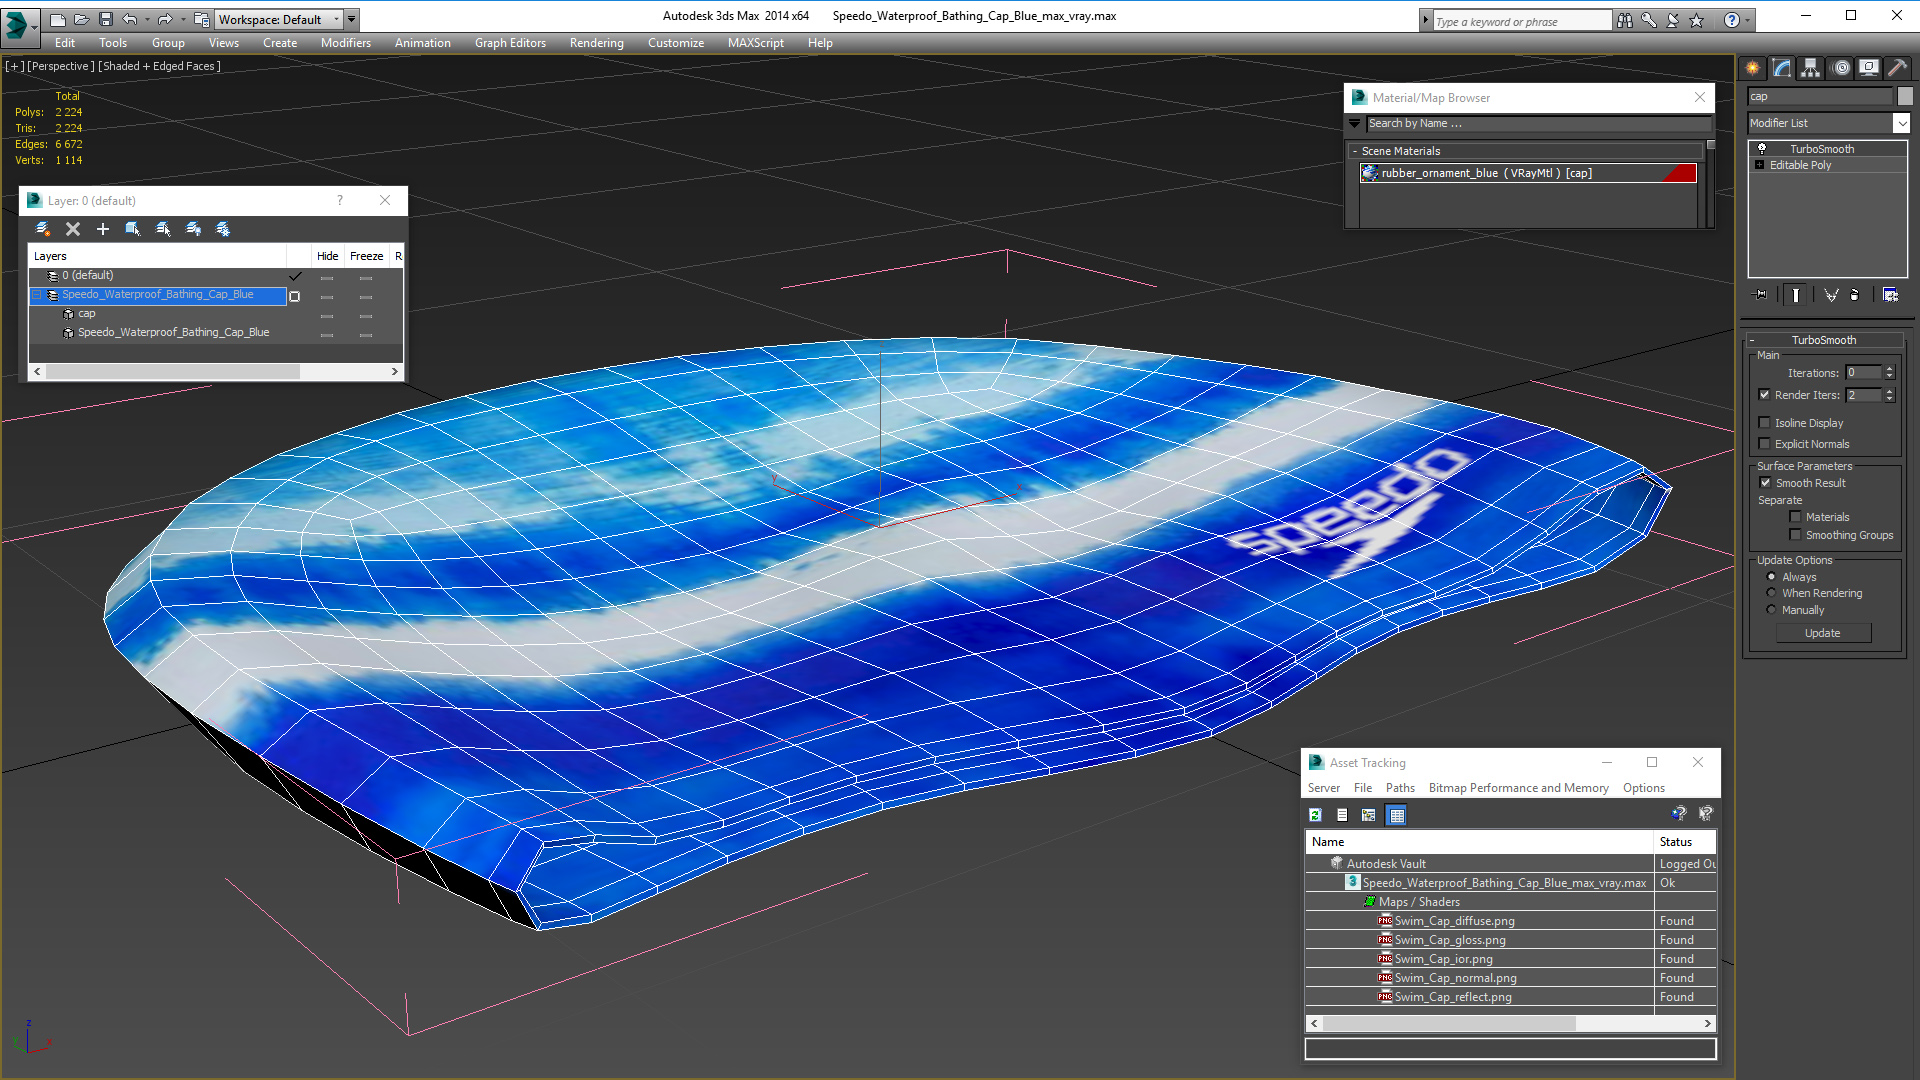Open the Modify command panel tab
Image resolution: width=1920 pixels, height=1080 pixels.
click(x=1782, y=68)
